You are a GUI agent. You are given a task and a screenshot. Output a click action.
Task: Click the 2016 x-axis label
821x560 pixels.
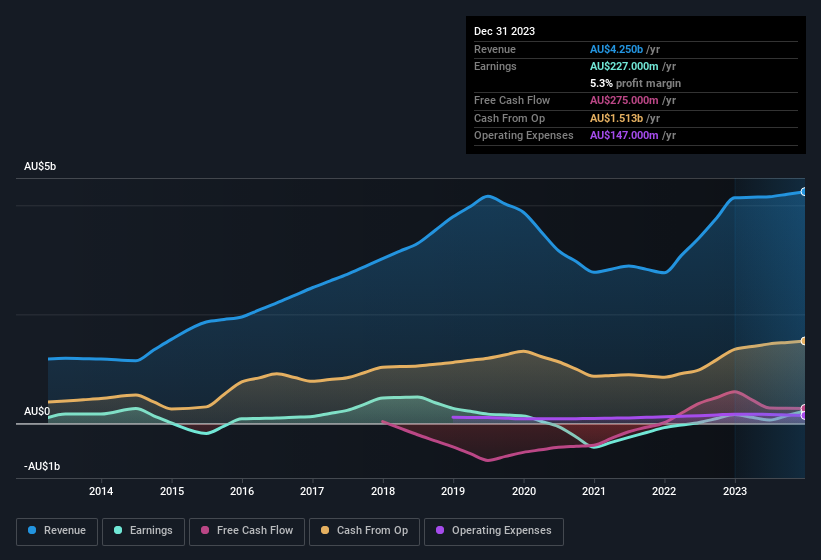[x=242, y=491]
